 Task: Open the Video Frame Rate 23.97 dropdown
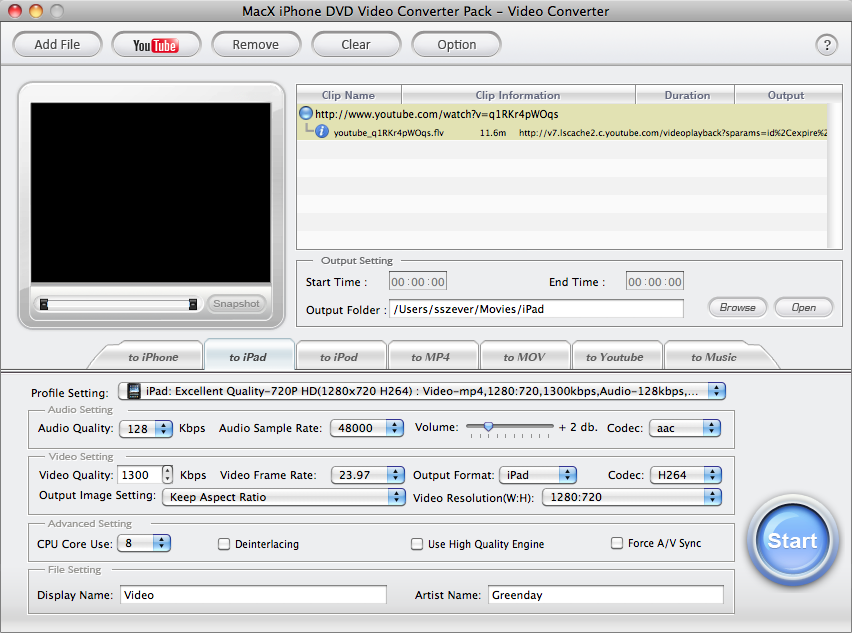point(368,475)
